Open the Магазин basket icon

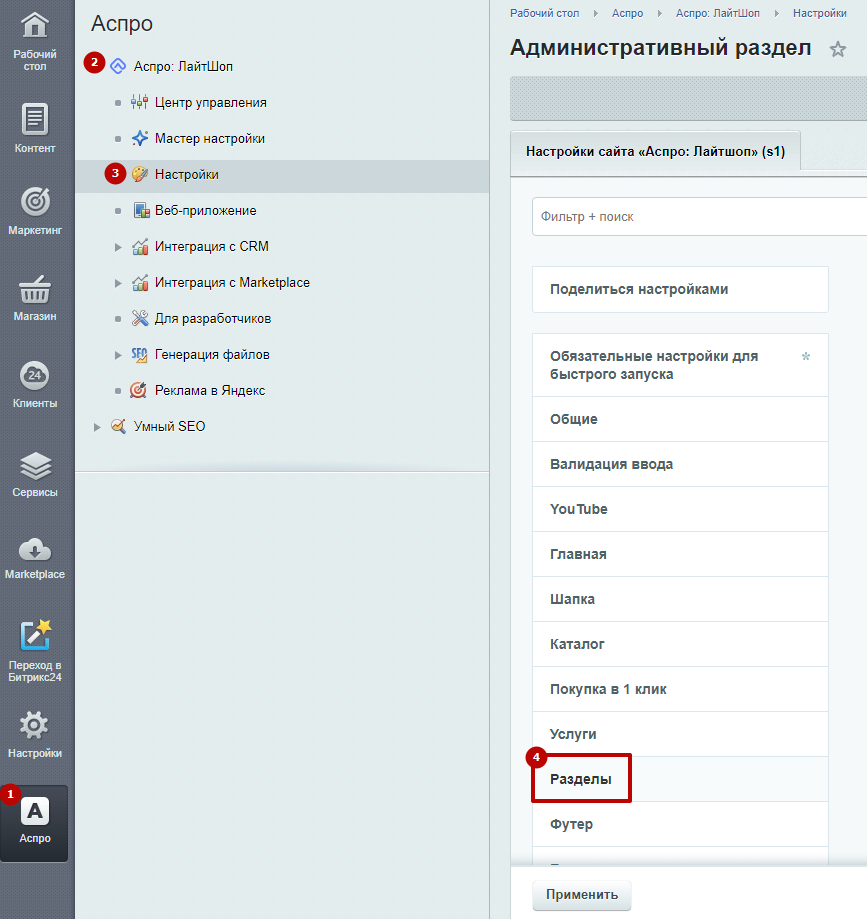point(35,289)
